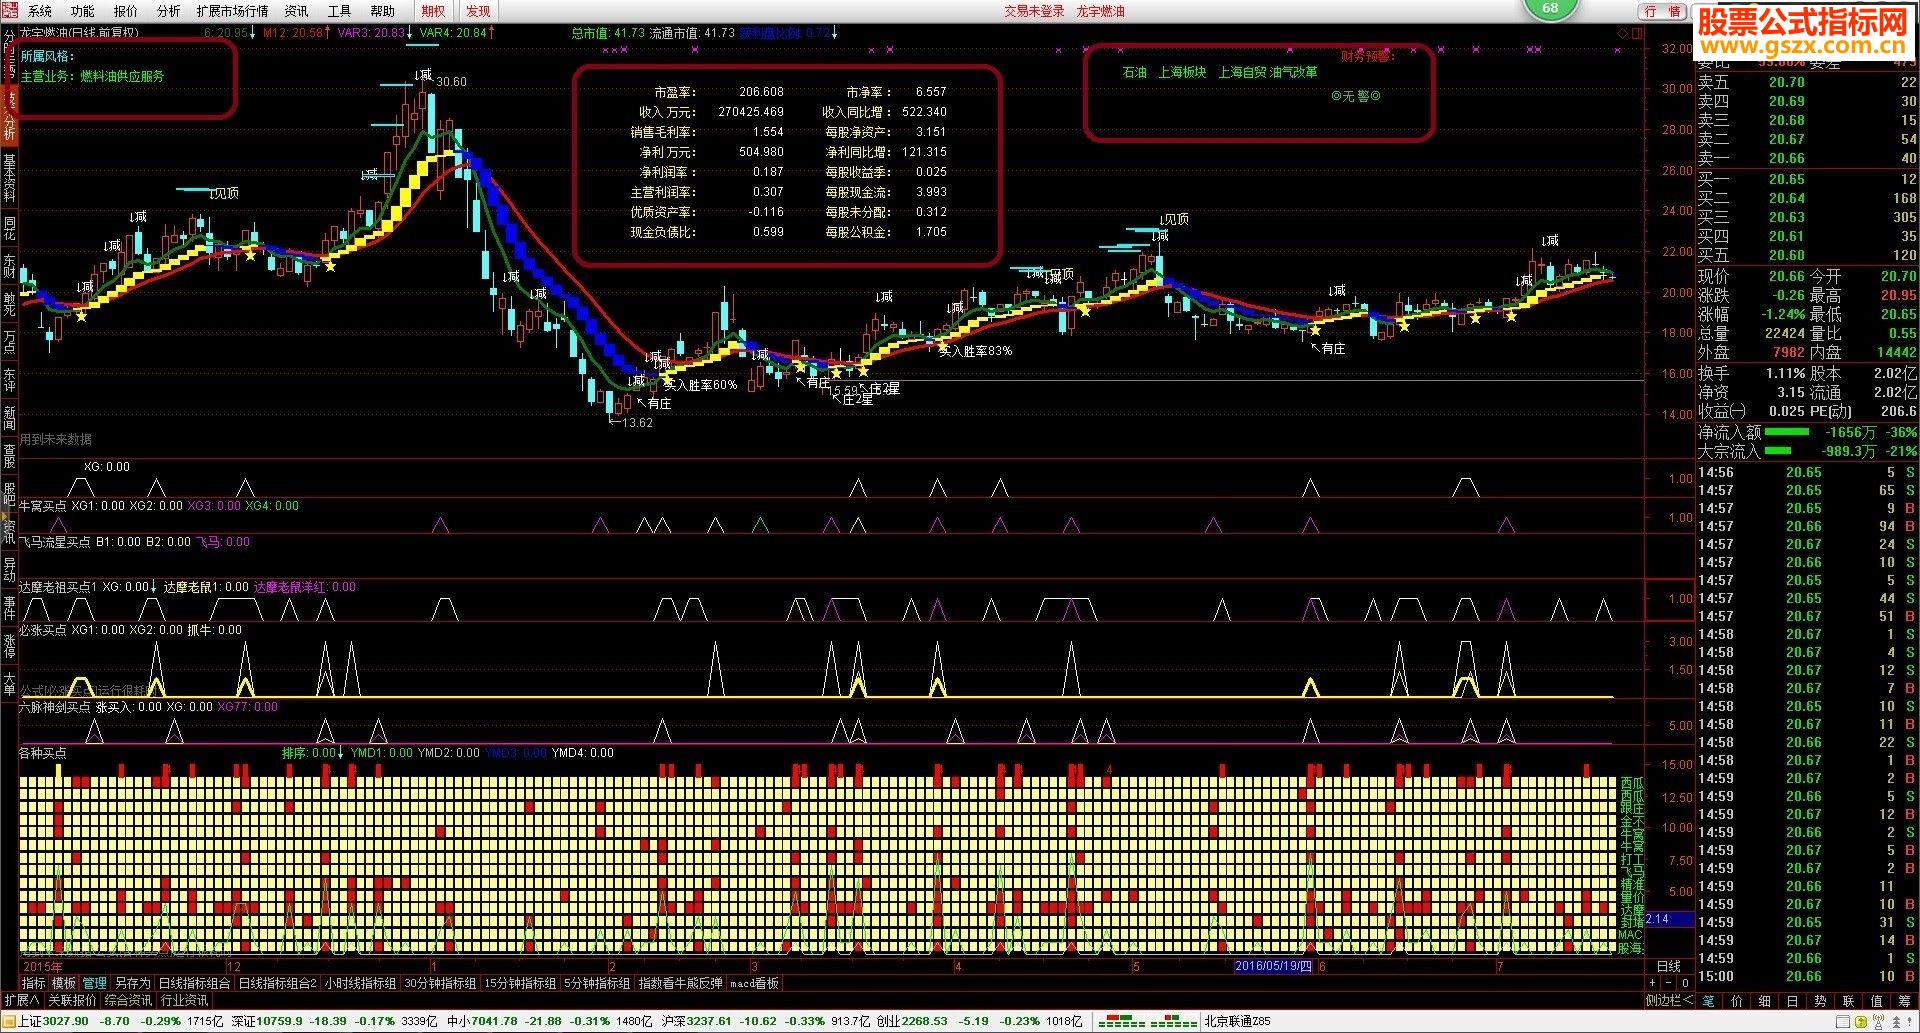Open the 行业资讯 tab
The image size is (1920, 1033).
click(184, 1000)
